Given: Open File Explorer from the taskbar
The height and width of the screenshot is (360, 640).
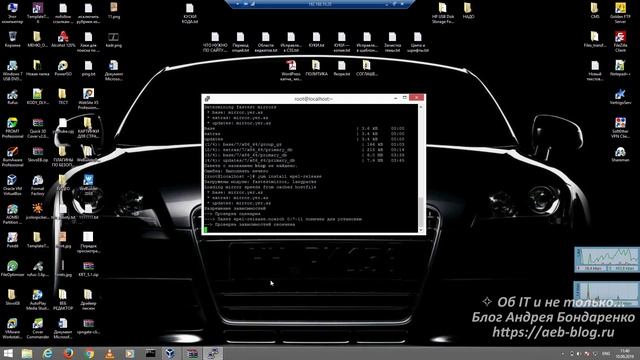Looking at the screenshot, I should pyautogui.click(x=27, y=353).
